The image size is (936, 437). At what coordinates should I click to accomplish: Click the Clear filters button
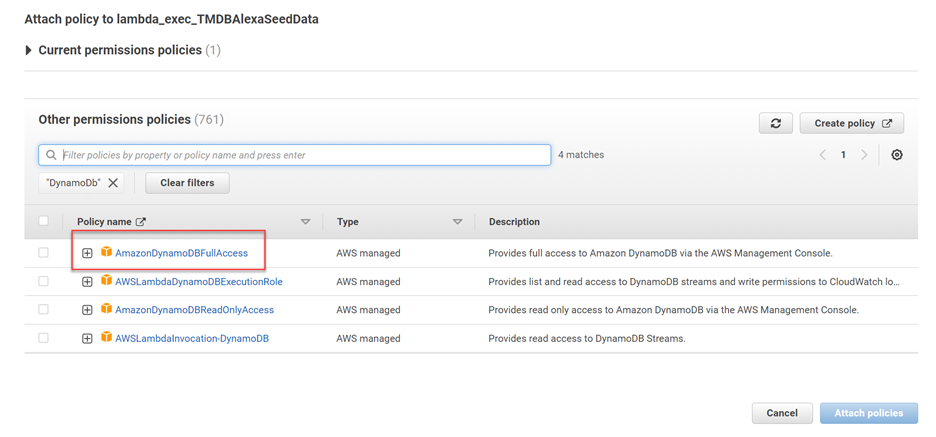(x=187, y=183)
